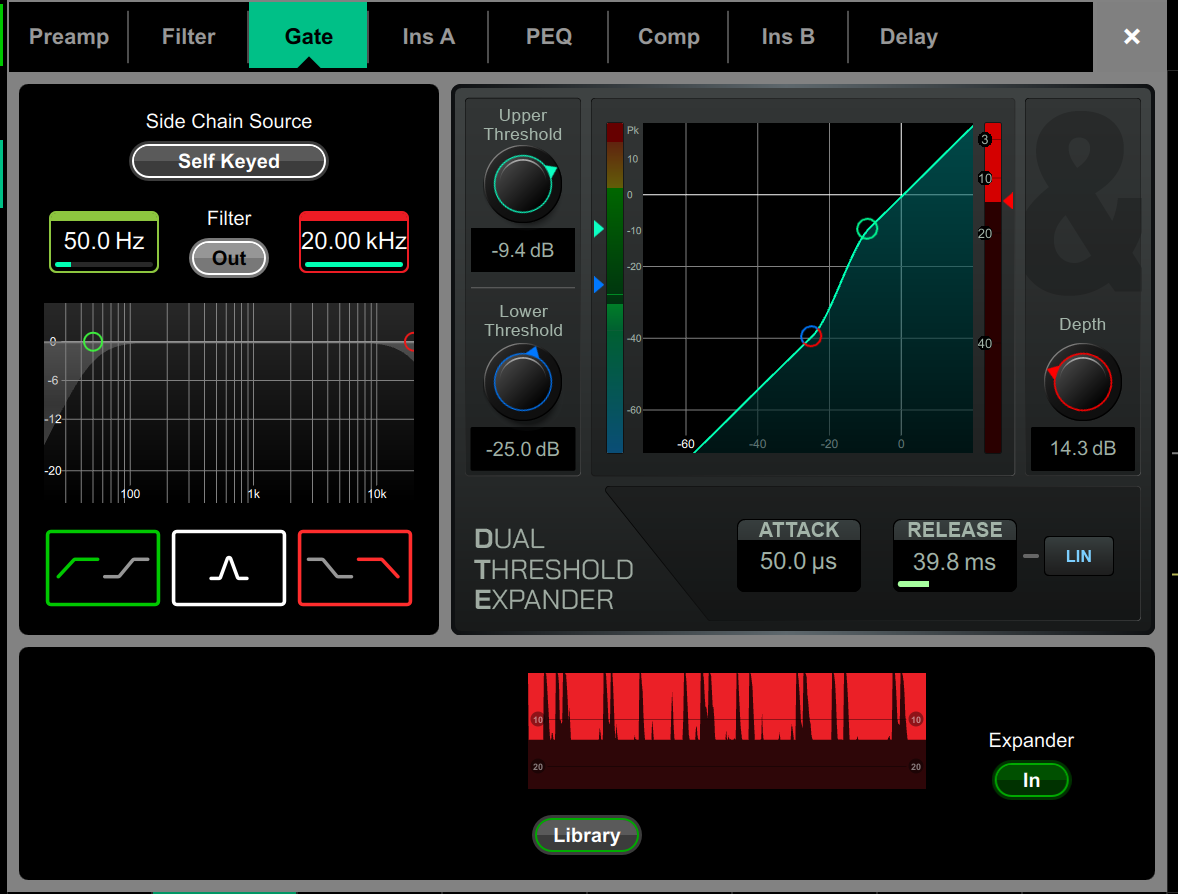Open the Ins A tab

click(x=428, y=36)
